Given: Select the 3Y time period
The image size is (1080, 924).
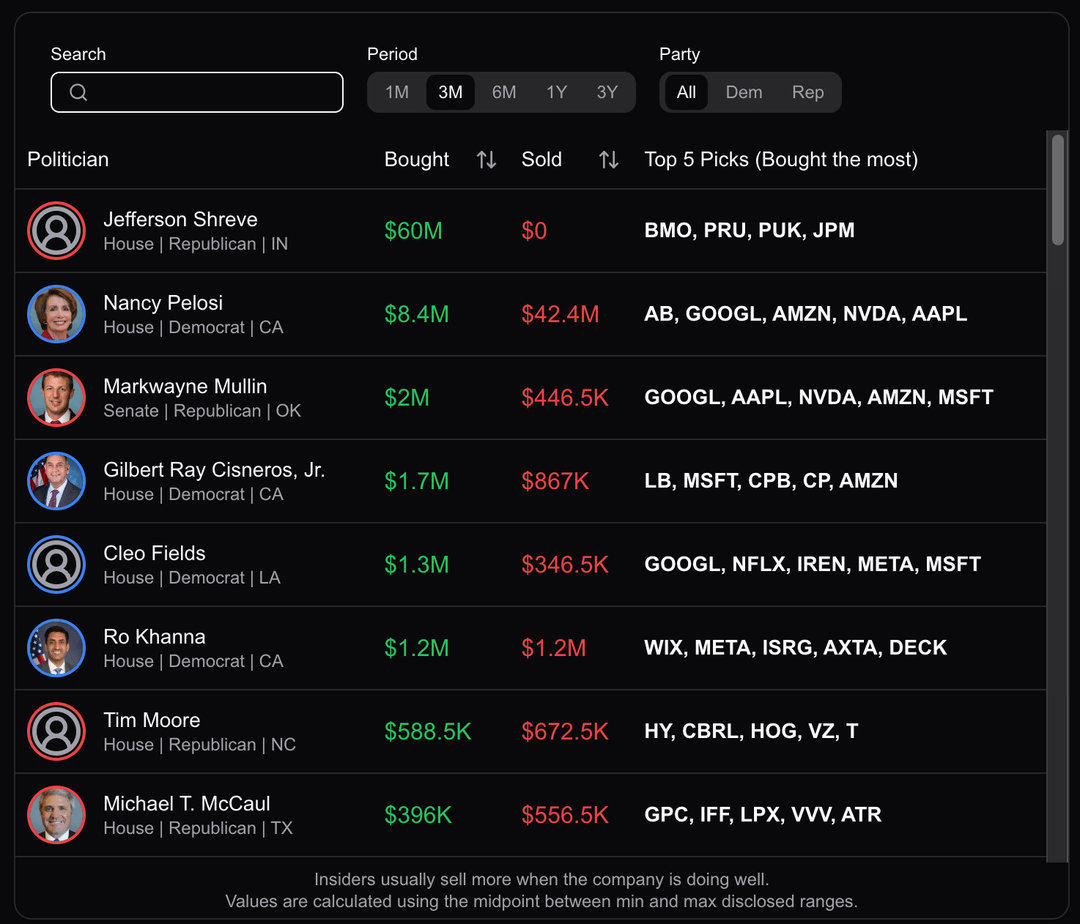Looking at the screenshot, I should [607, 92].
